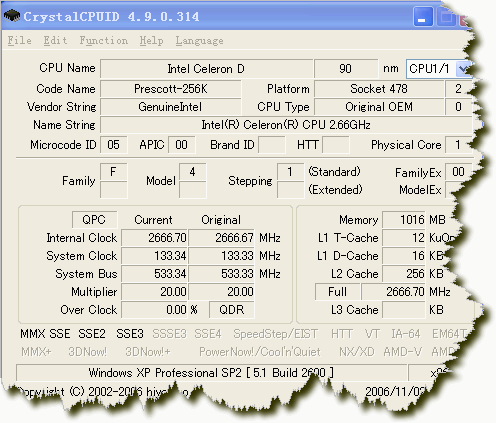Click original Multiplier 20.00
The width and height of the screenshot is (496, 423).
[222, 292]
